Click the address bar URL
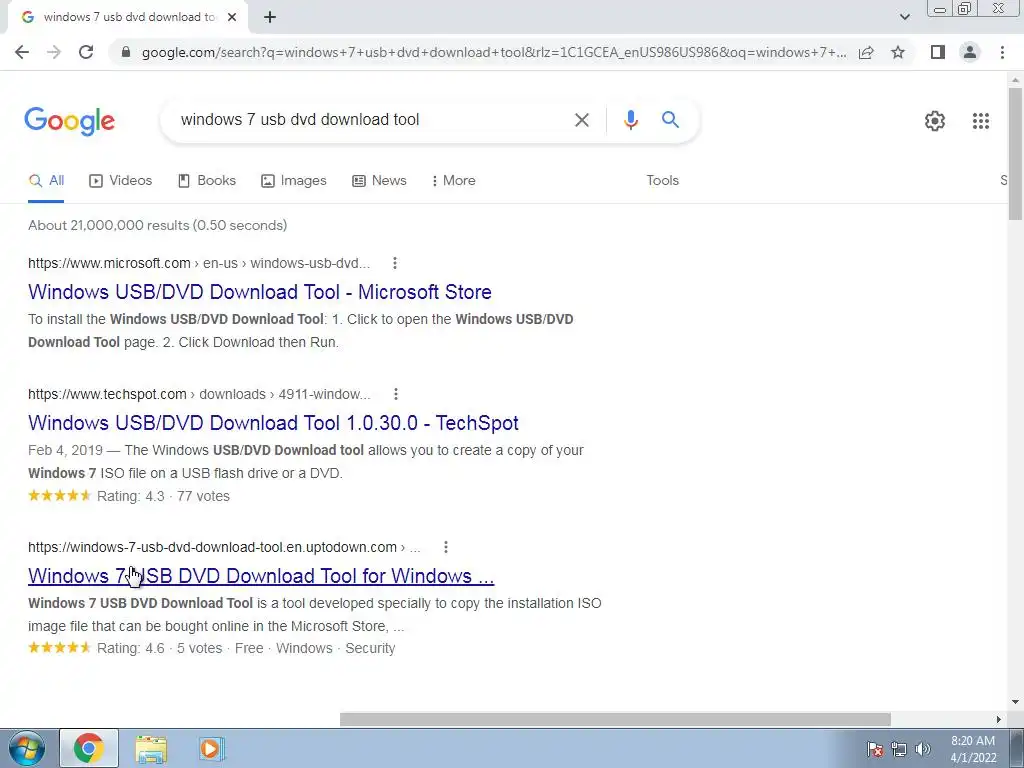 pyautogui.click(x=494, y=52)
